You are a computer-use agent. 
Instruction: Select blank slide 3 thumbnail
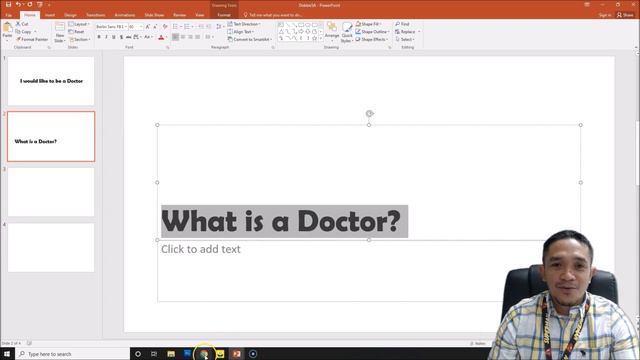51,192
